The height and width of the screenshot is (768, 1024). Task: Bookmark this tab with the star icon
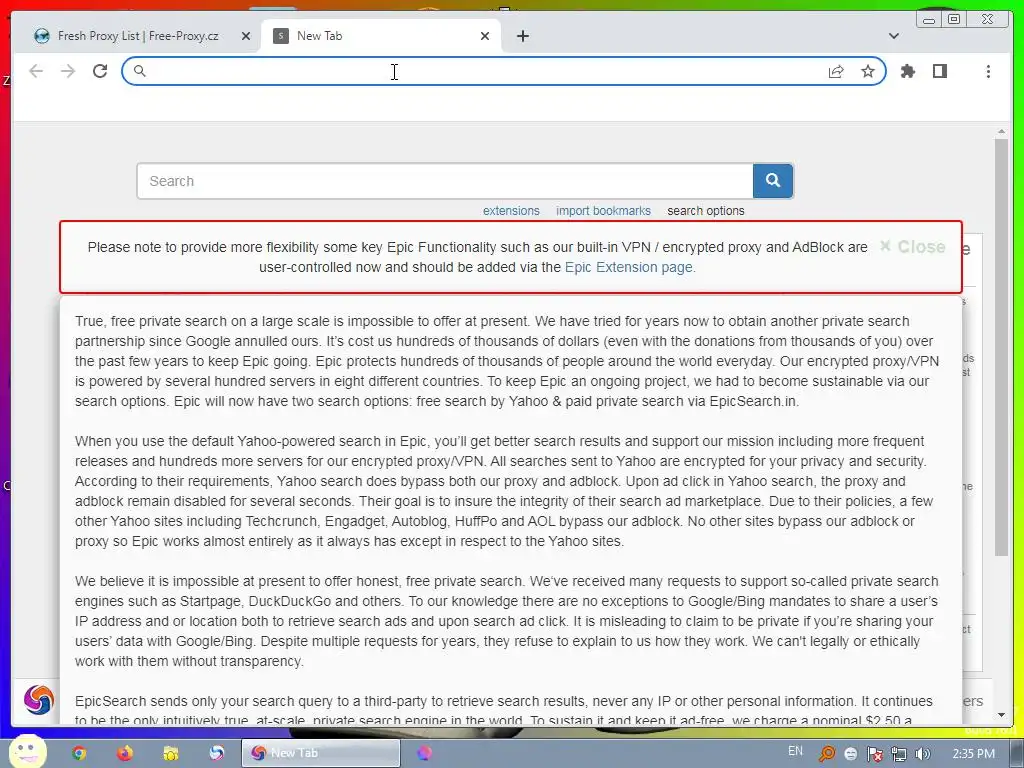868,71
